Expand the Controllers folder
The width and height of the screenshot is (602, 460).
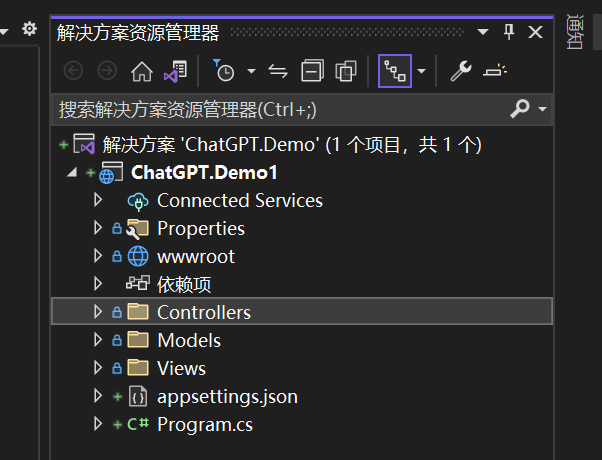[98, 312]
